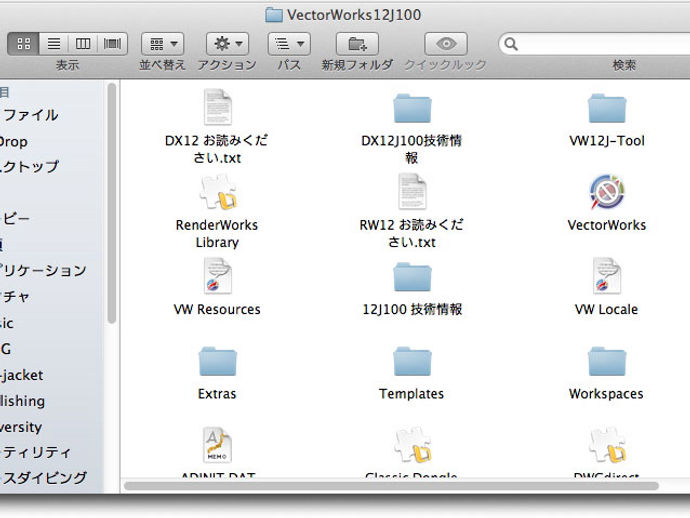
Task: Click the VectorWorks file name label
Action: pyautogui.click(x=607, y=225)
